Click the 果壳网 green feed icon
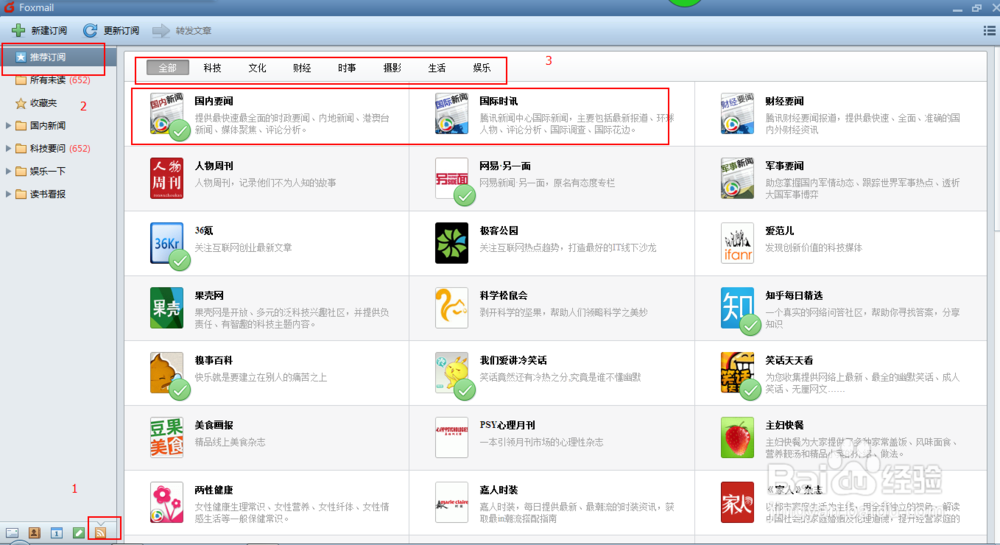This screenshot has height=545, width=1000. pyautogui.click(x=166, y=308)
